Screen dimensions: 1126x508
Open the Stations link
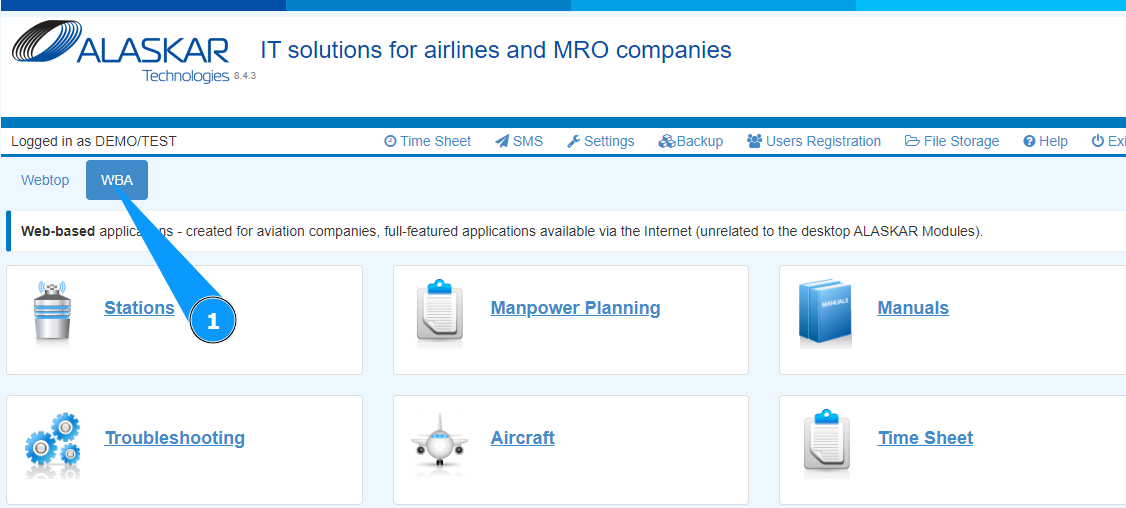pyautogui.click(x=139, y=308)
